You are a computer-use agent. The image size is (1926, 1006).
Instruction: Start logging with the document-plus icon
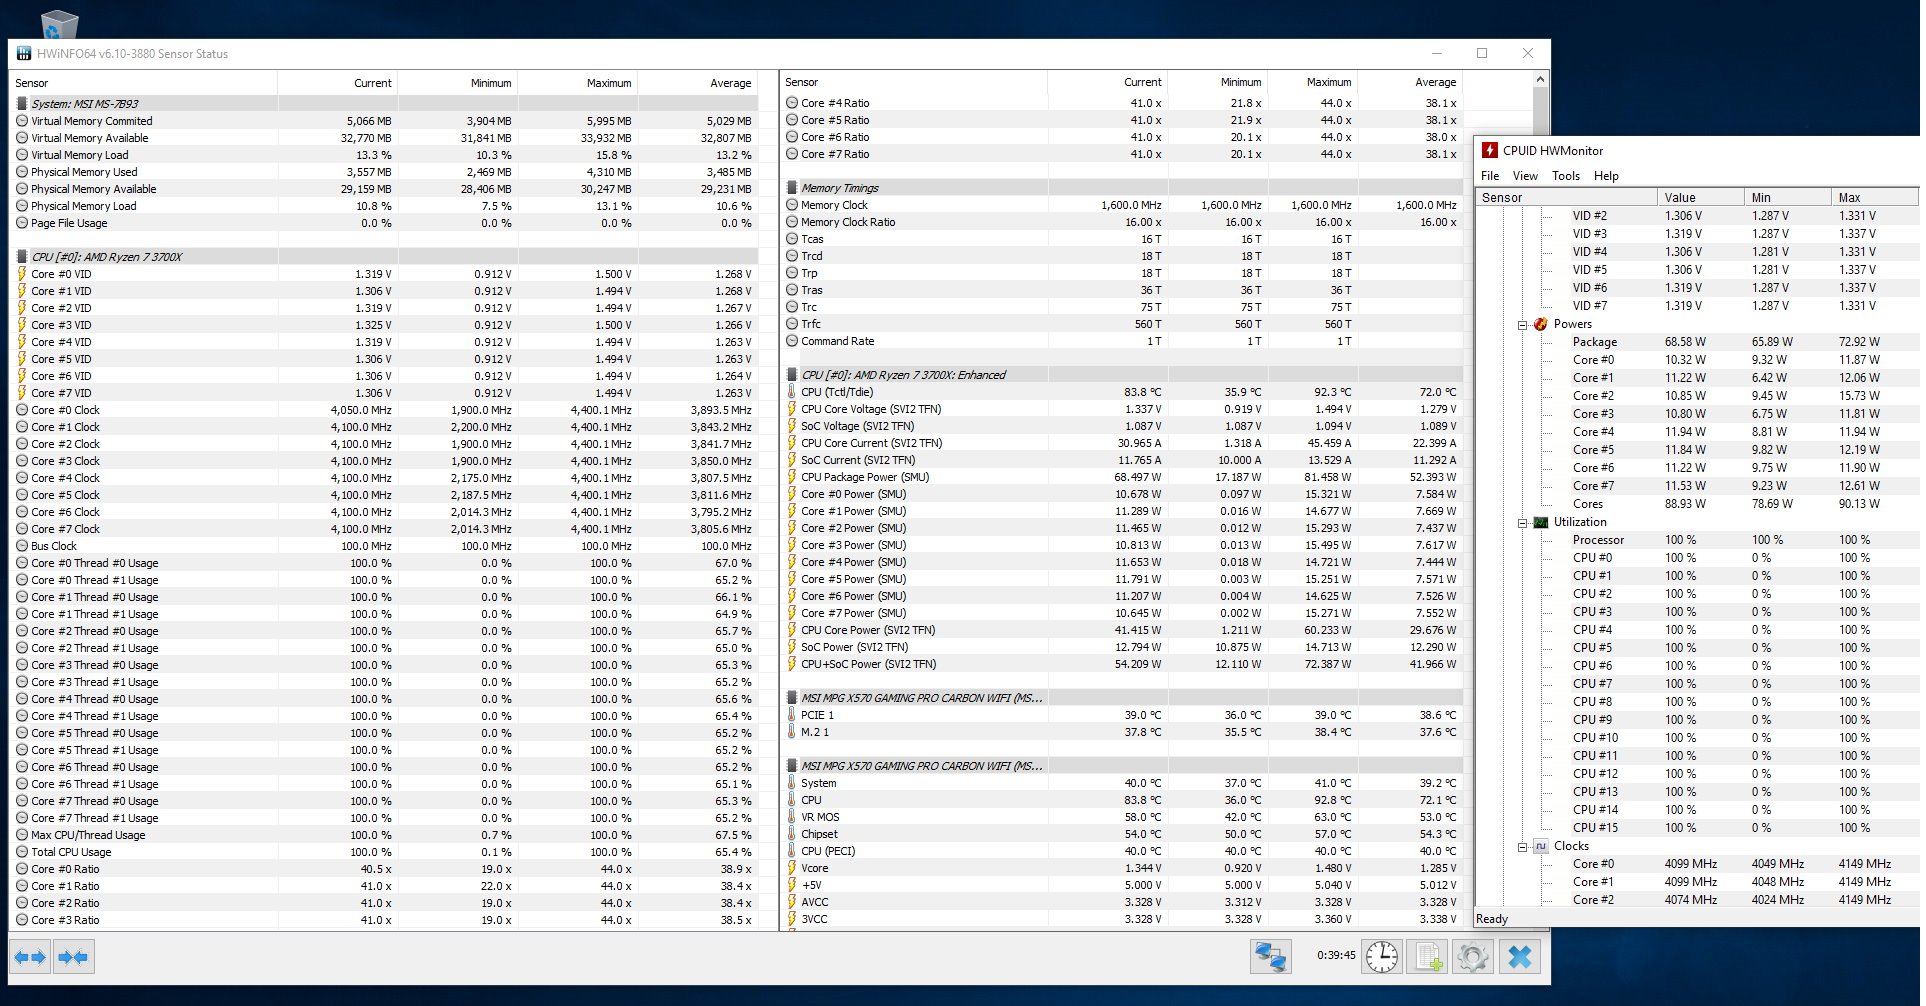point(1428,957)
